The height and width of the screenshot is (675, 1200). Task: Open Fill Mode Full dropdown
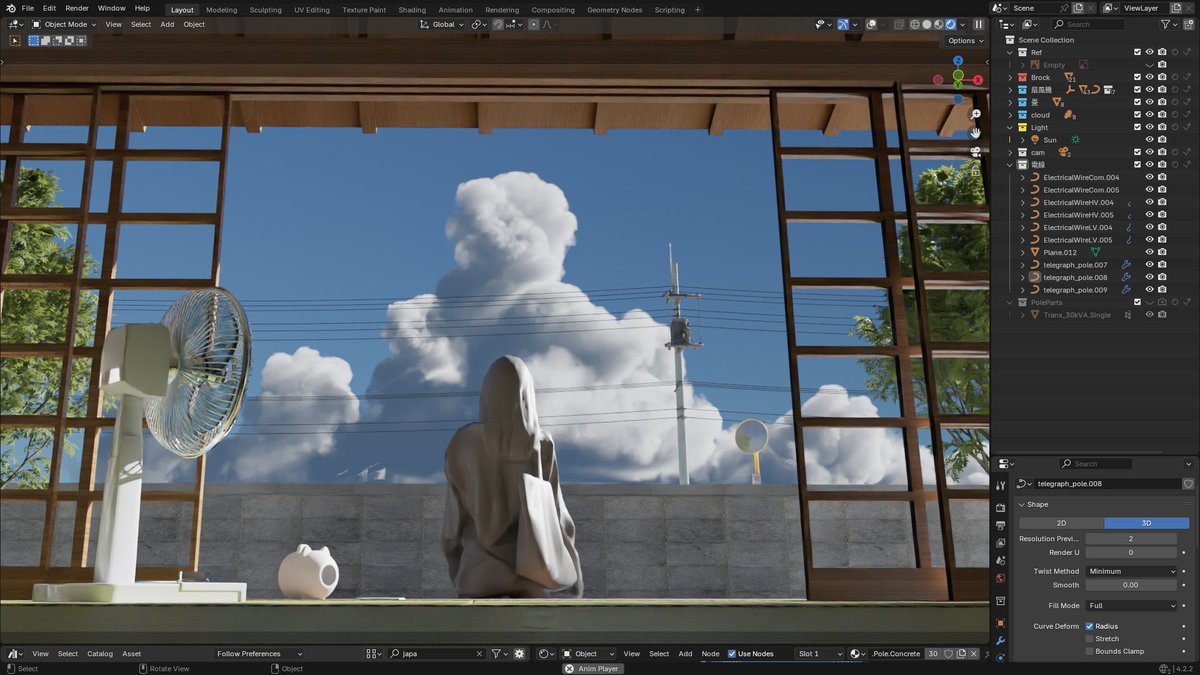click(1132, 605)
